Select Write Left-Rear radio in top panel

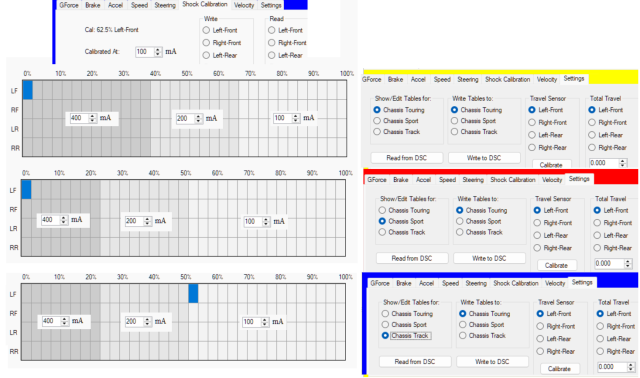pyautogui.click(x=206, y=56)
